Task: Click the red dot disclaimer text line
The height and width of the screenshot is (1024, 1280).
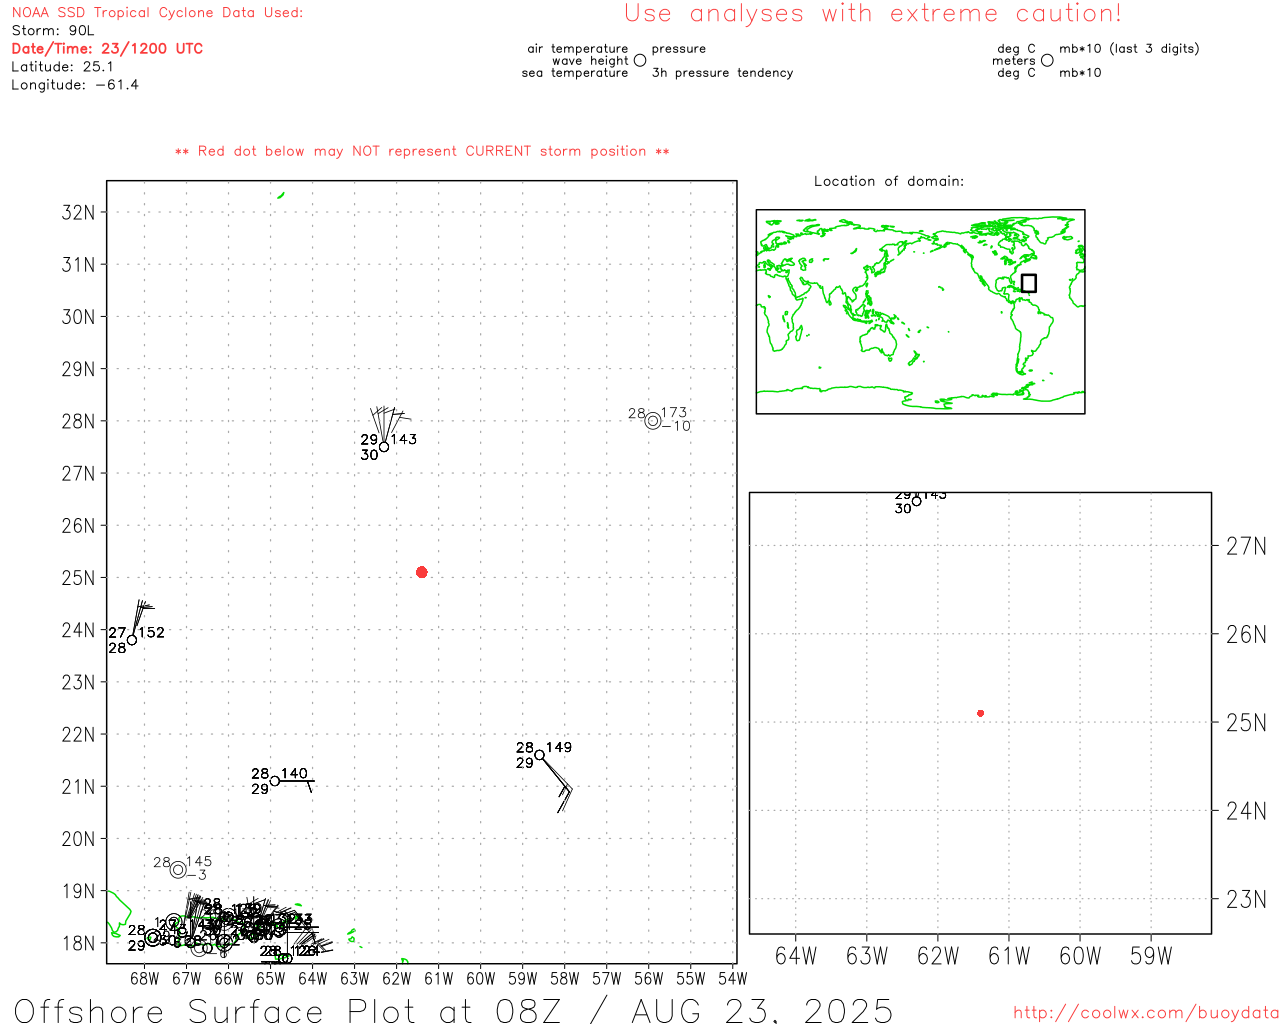Action: click(x=422, y=151)
